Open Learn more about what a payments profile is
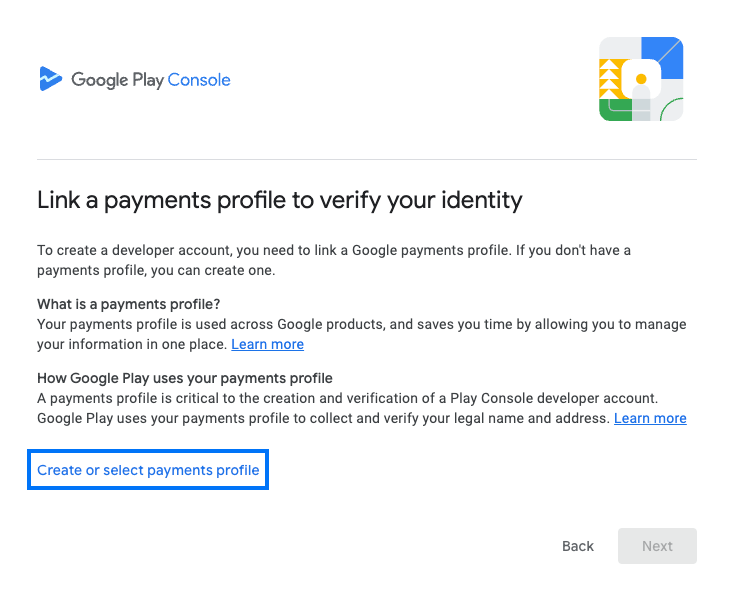The image size is (736, 599). [x=267, y=344]
